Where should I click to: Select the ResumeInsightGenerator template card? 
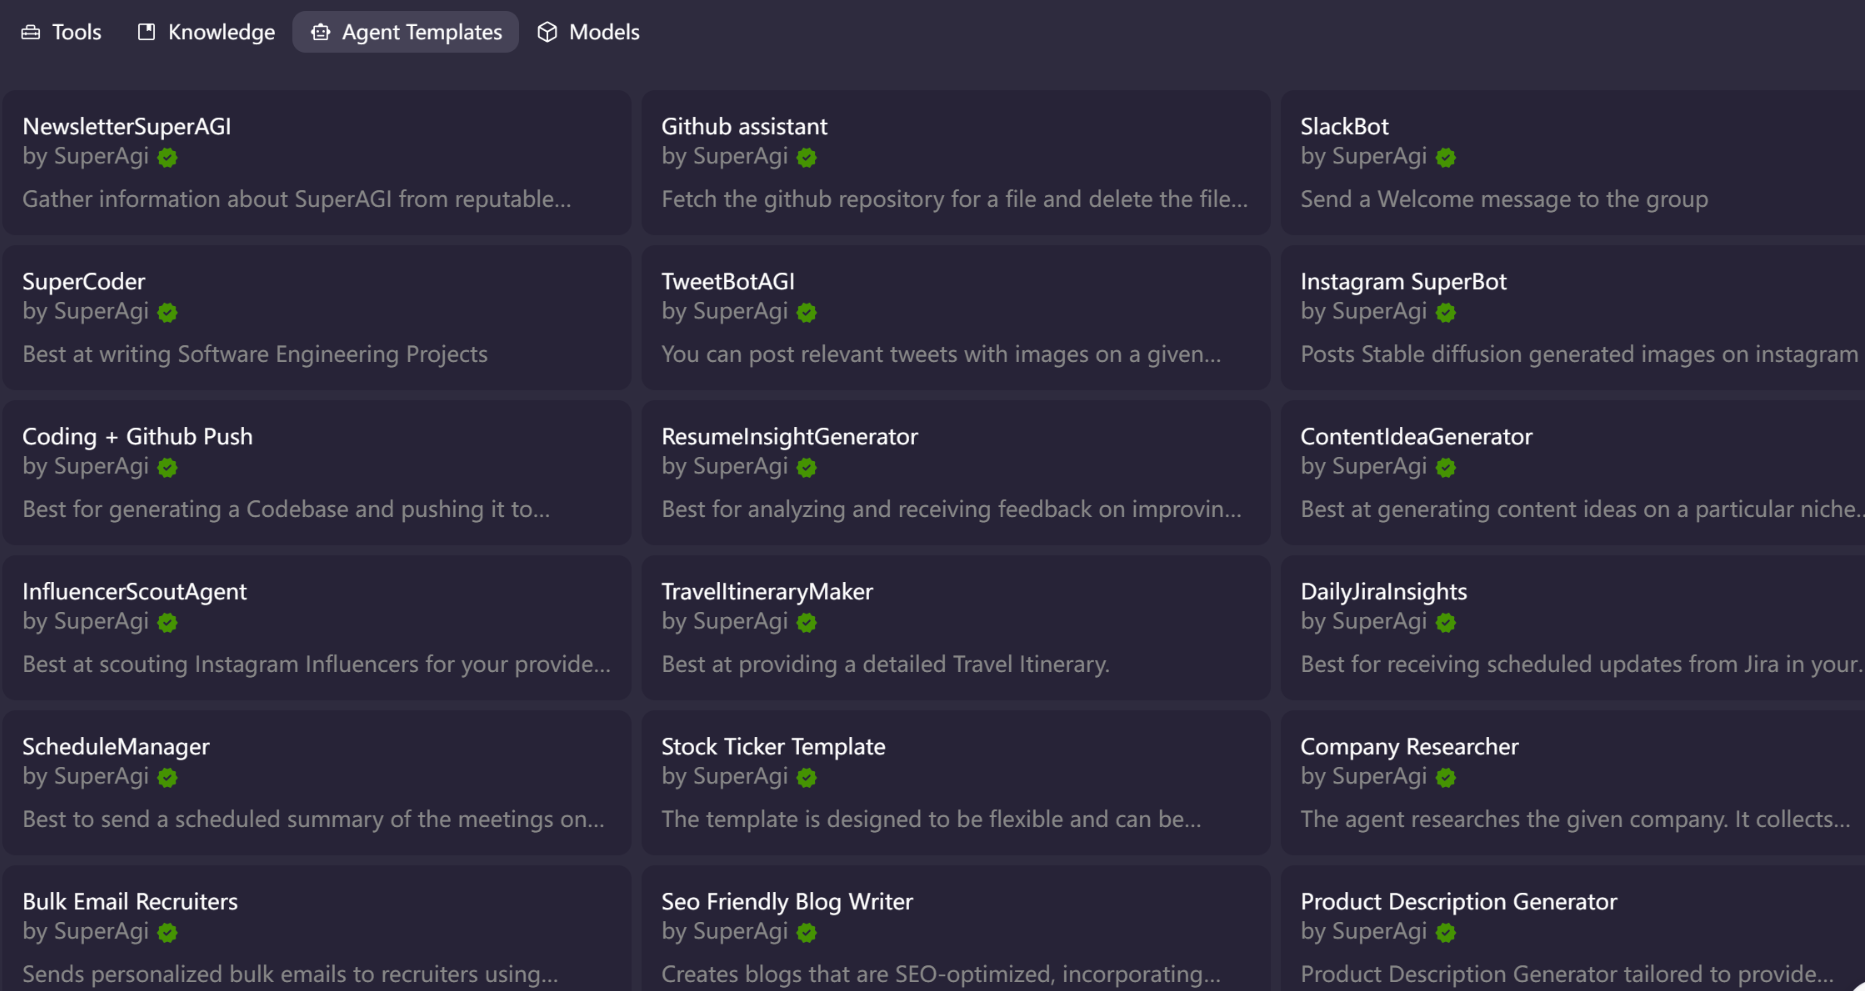[955, 473]
